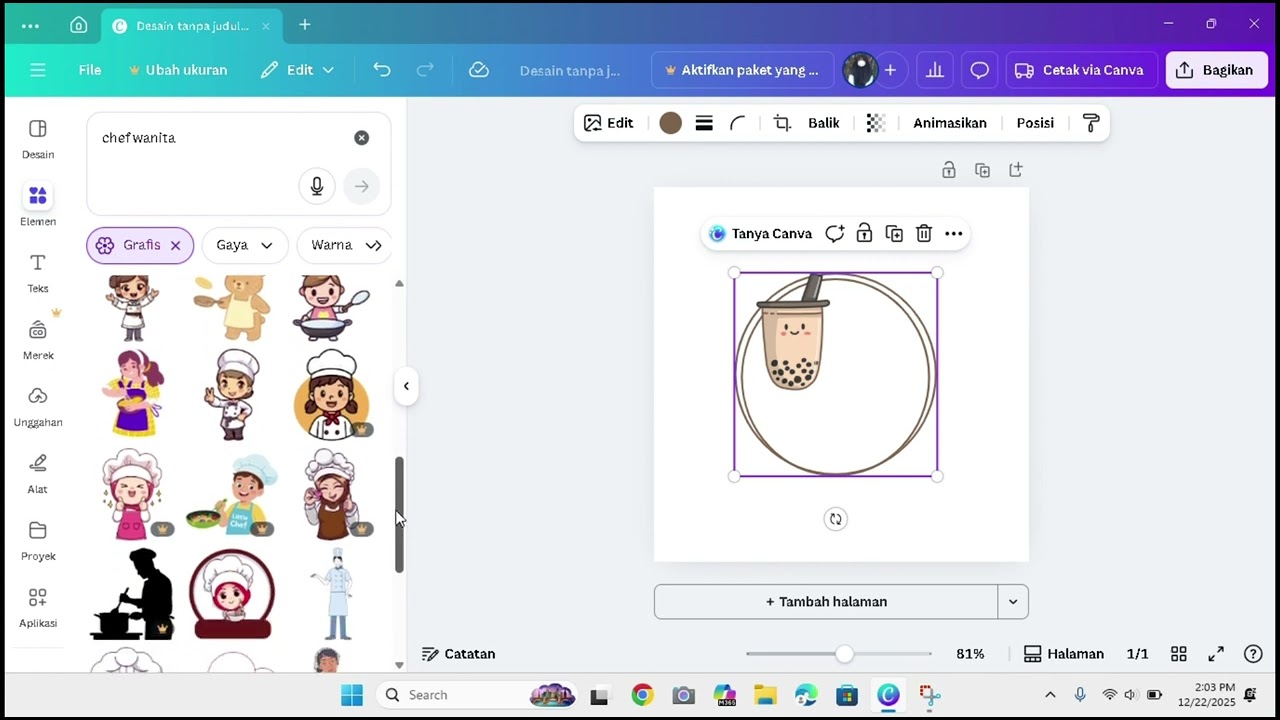Start voice search with microphone icon
This screenshot has height=720, width=1280.
(x=317, y=186)
